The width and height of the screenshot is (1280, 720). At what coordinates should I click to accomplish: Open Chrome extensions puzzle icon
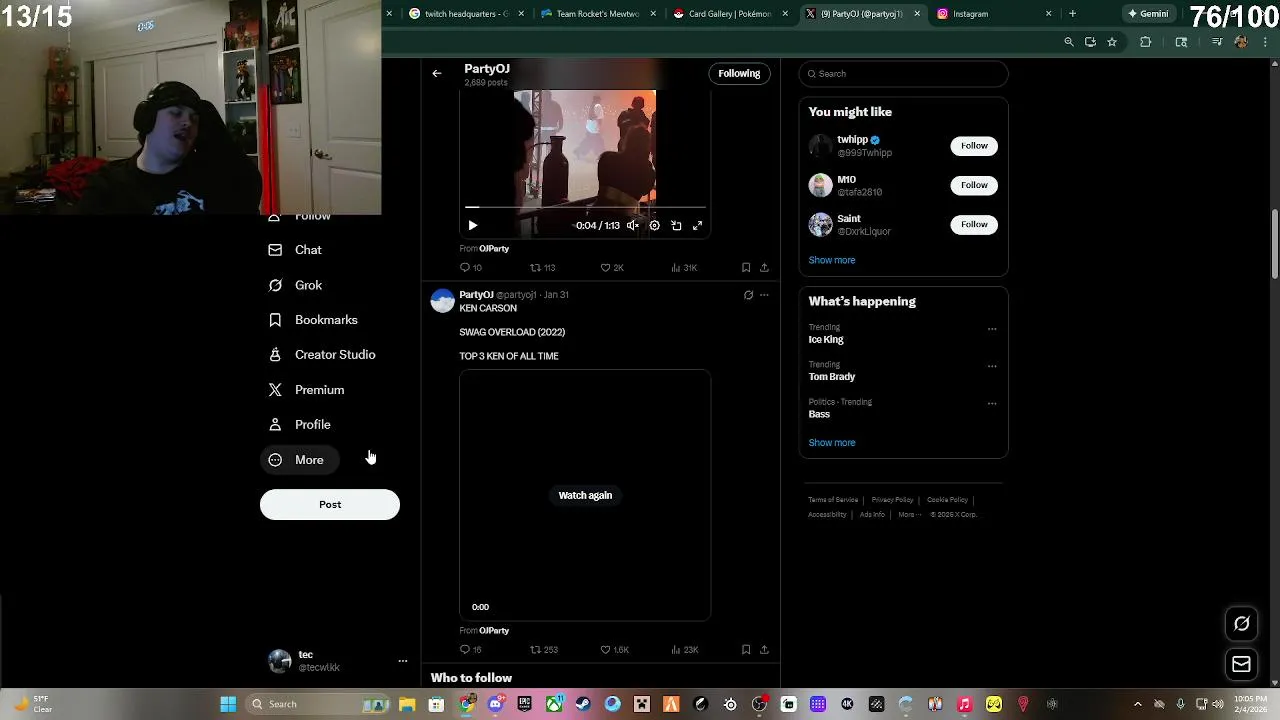coord(1146,42)
